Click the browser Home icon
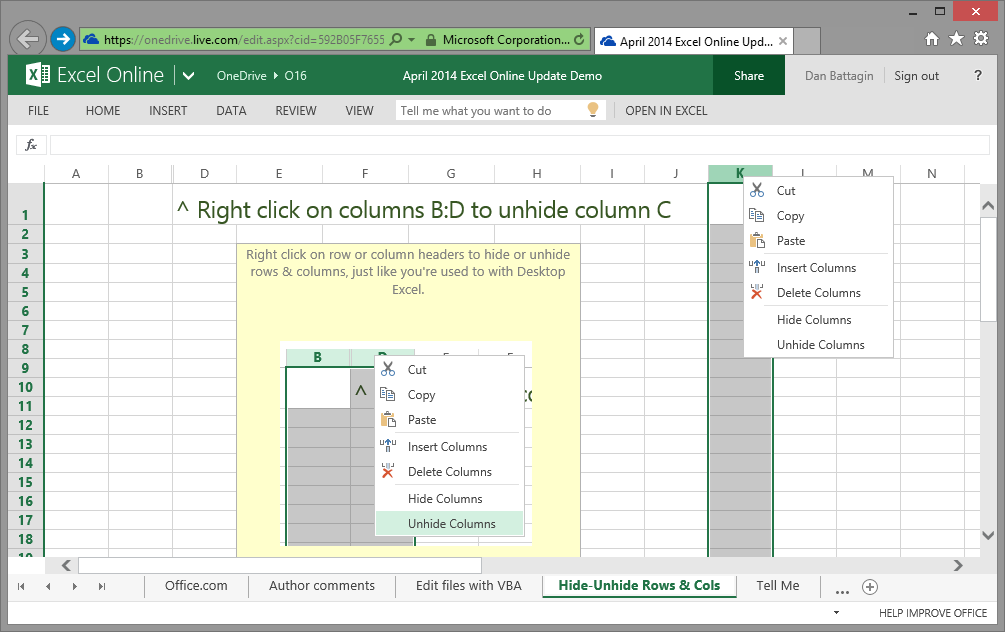Viewport: 1005px width, 632px height. (932, 39)
